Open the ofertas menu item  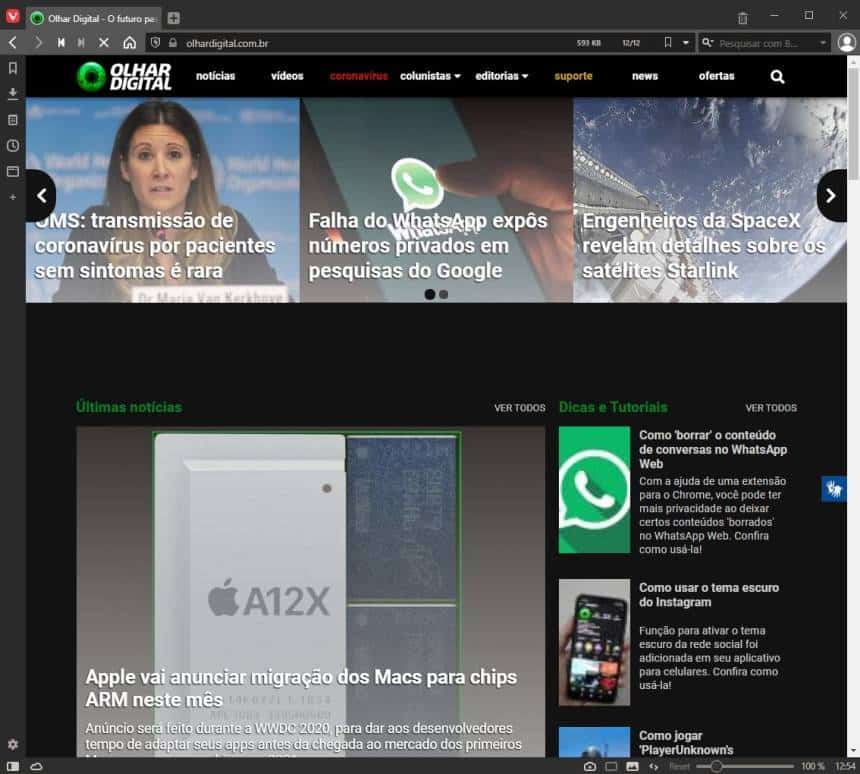pyautogui.click(x=716, y=76)
